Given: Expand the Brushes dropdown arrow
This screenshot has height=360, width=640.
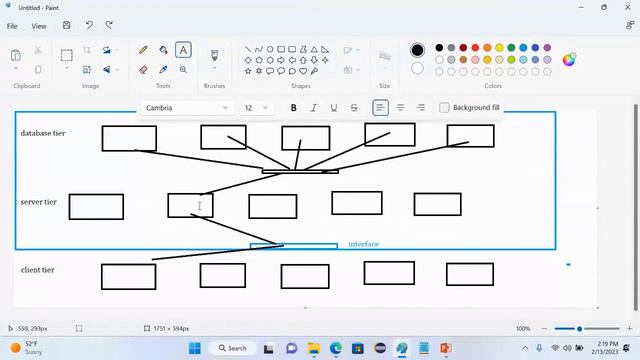Looking at the screenshot, I should coord(214,68).
